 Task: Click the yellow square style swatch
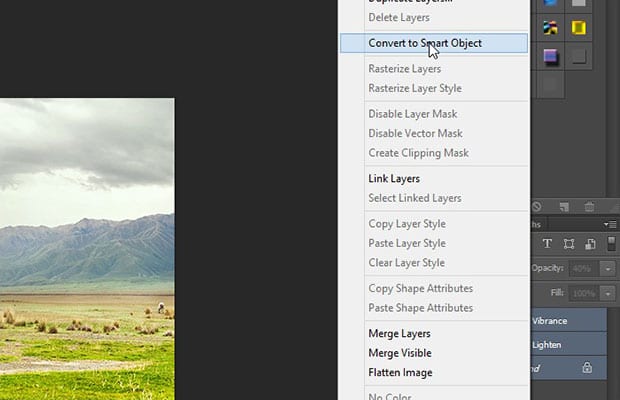(x=578, y=28)
